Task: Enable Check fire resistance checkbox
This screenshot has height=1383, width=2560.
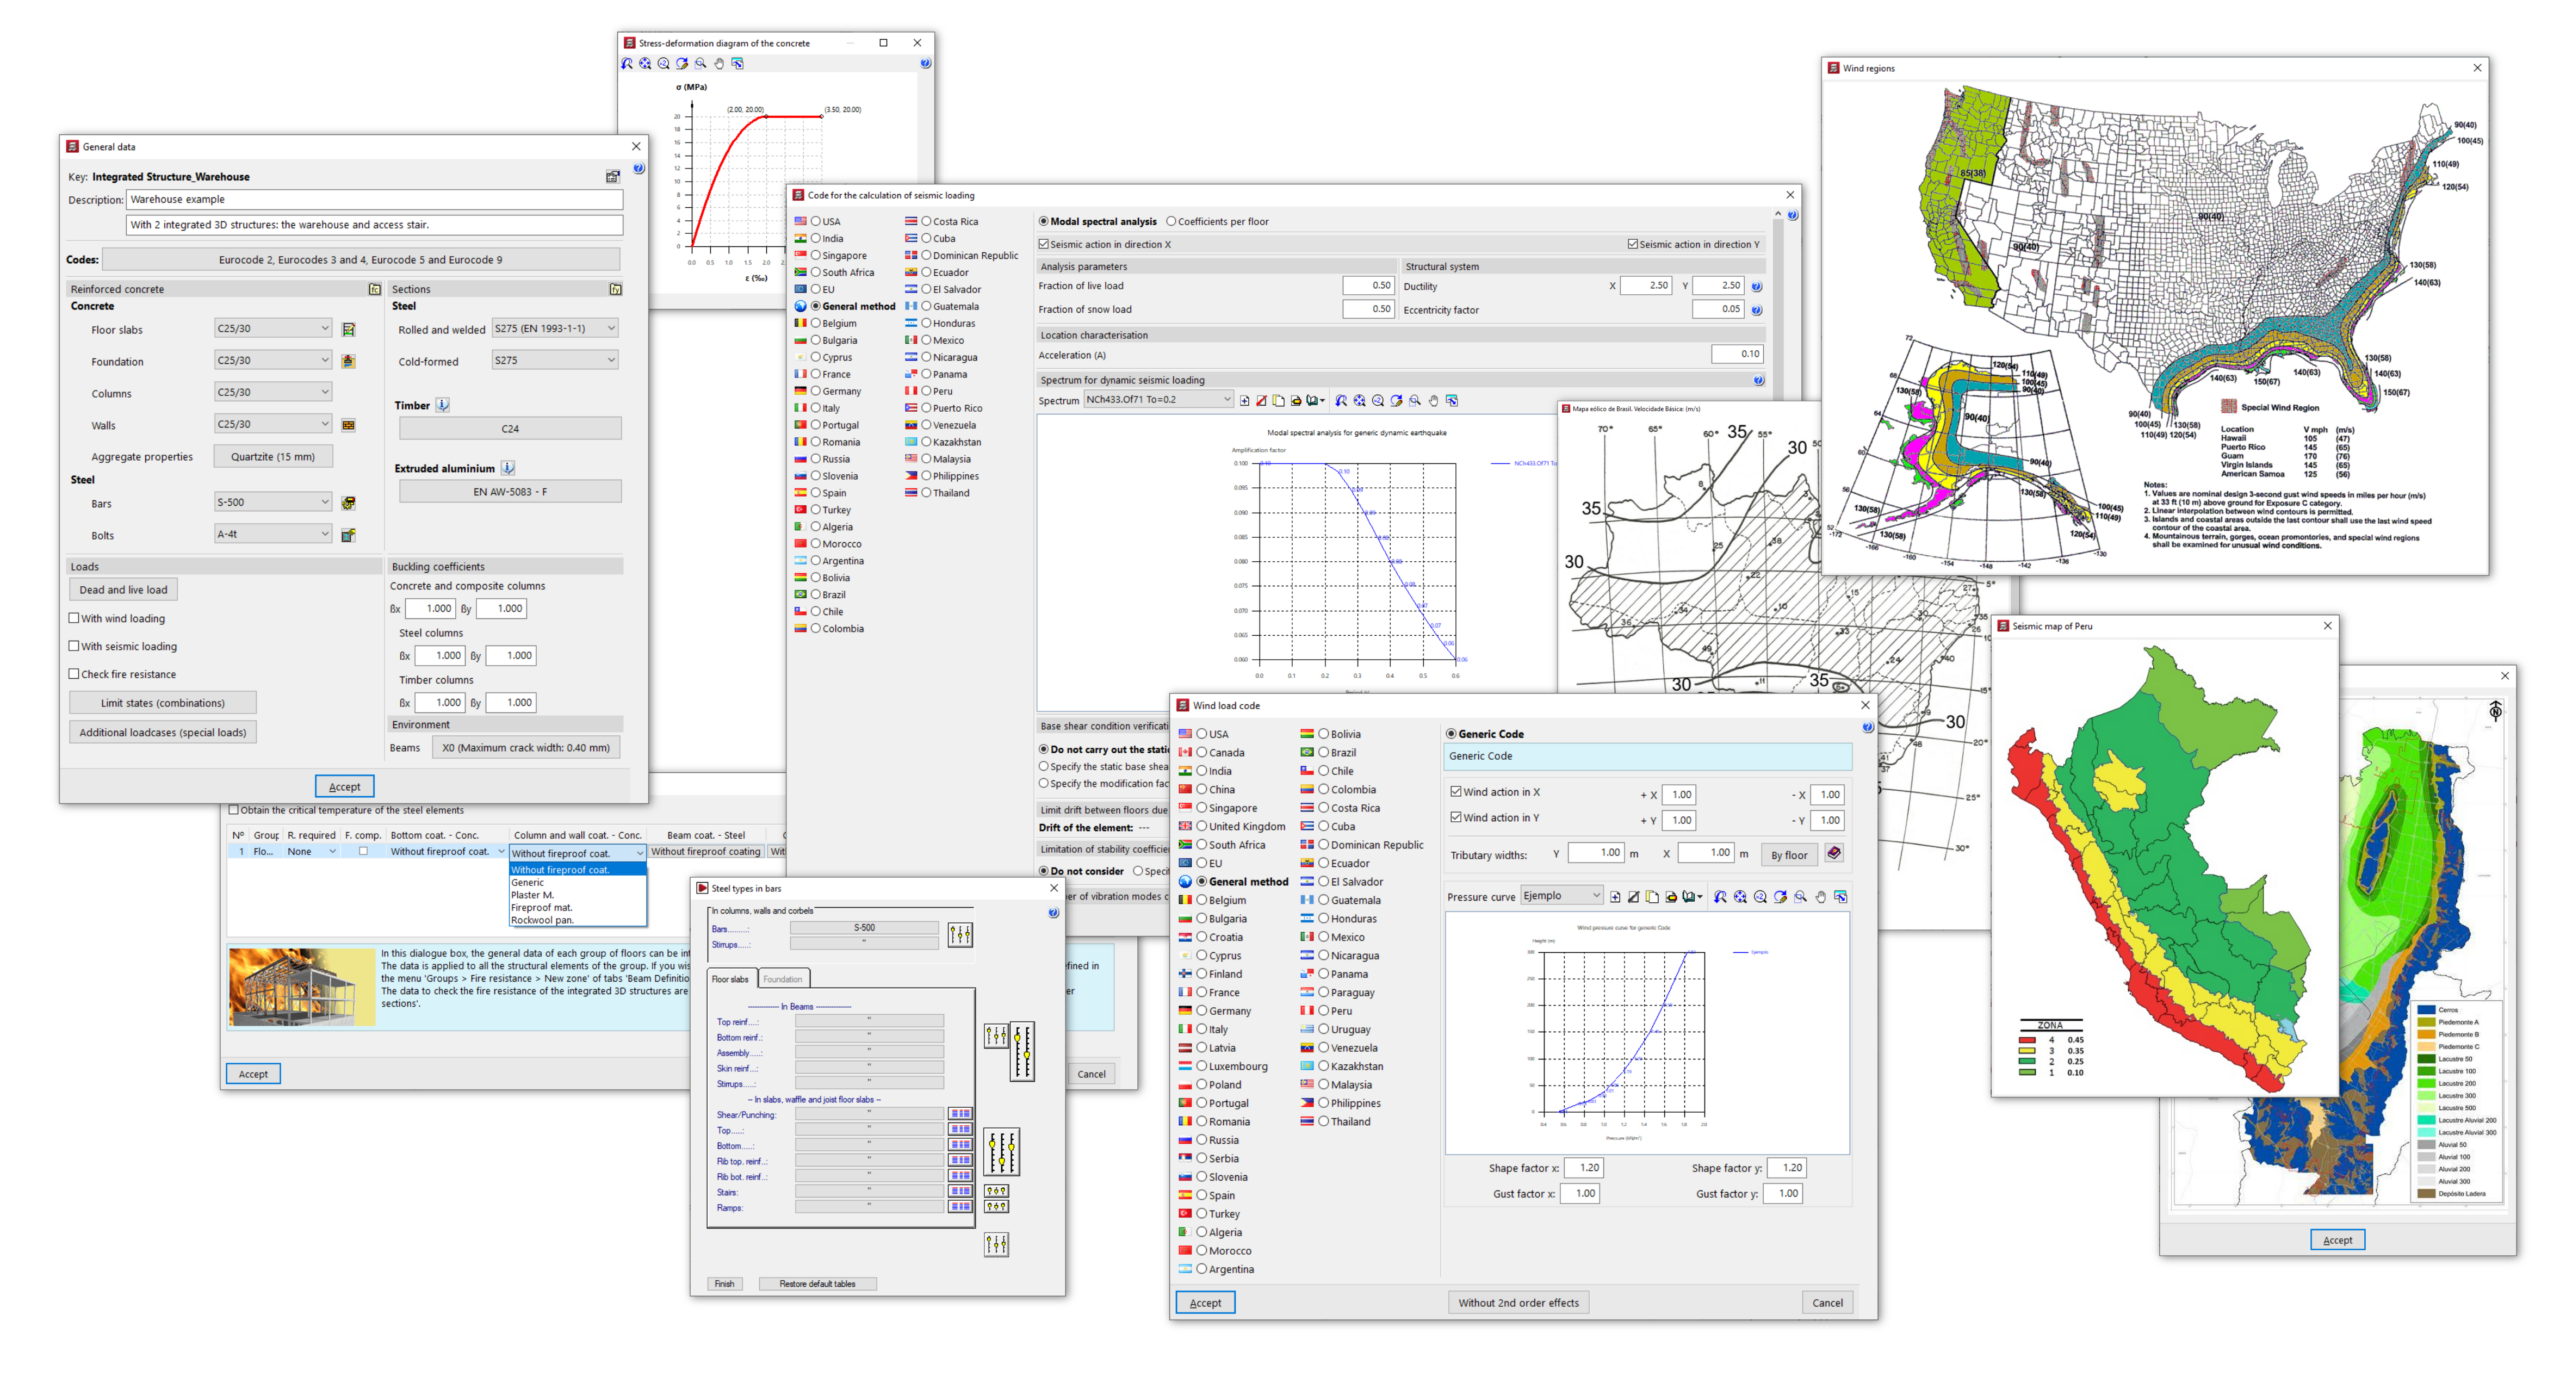Action: pos(74,674)
